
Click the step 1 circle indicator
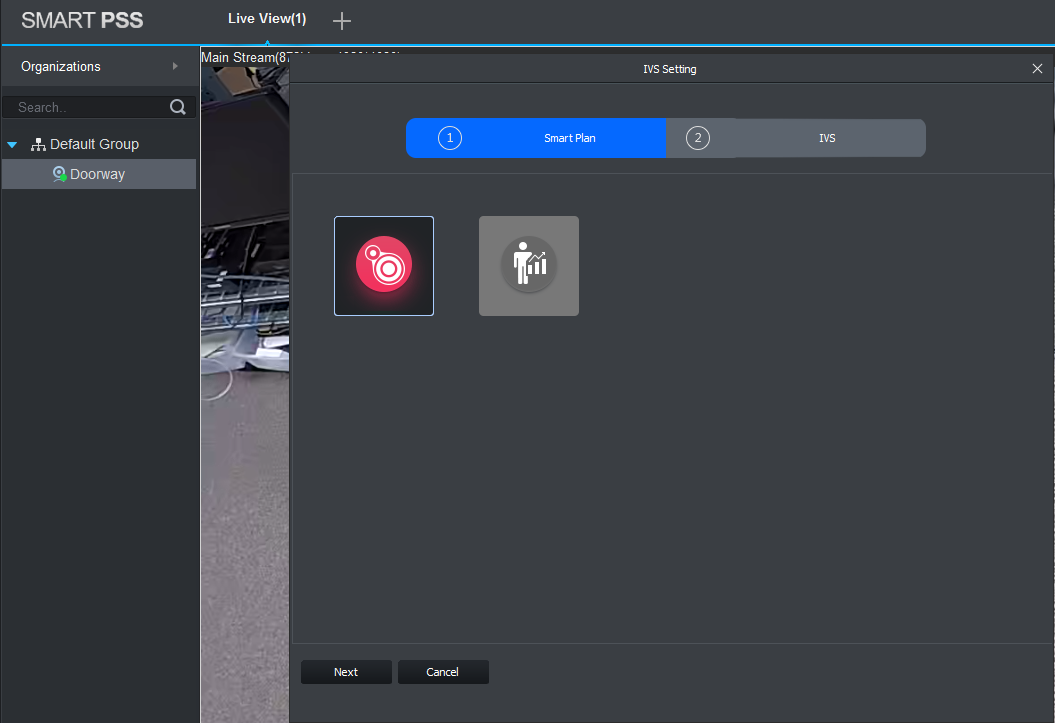coord(450,138)
